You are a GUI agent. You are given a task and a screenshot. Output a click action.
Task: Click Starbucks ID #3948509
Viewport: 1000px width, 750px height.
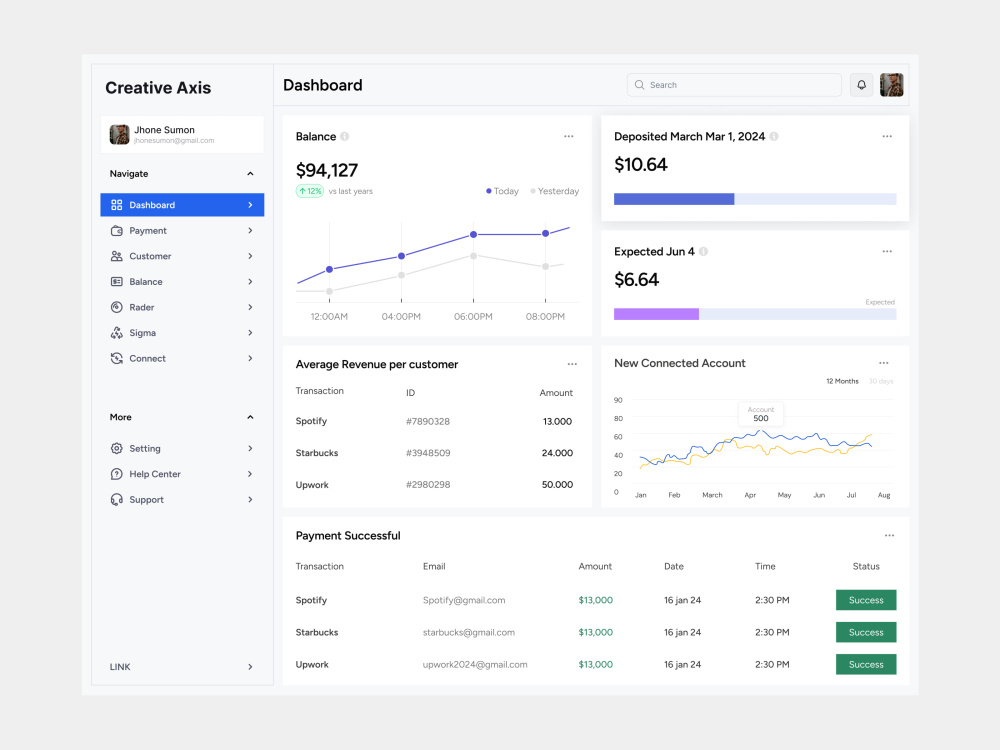(x=428, y=453)
